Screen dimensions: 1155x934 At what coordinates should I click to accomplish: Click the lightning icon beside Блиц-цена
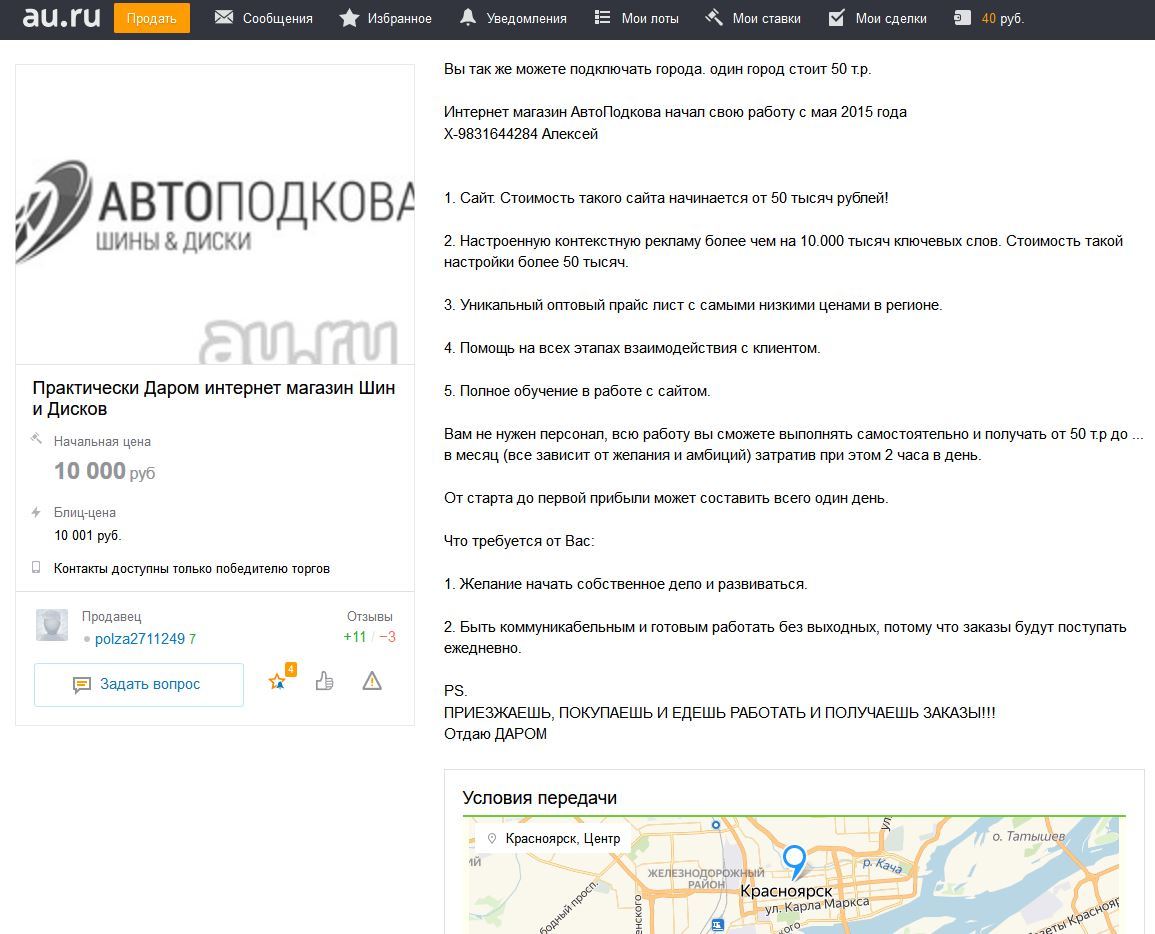point(35,512)
